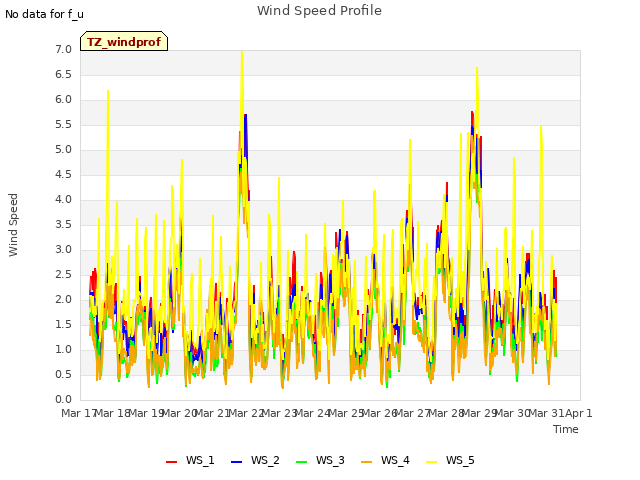Click the orange WS_4 legend swatch
640x480 pixels.
[367, 461]
